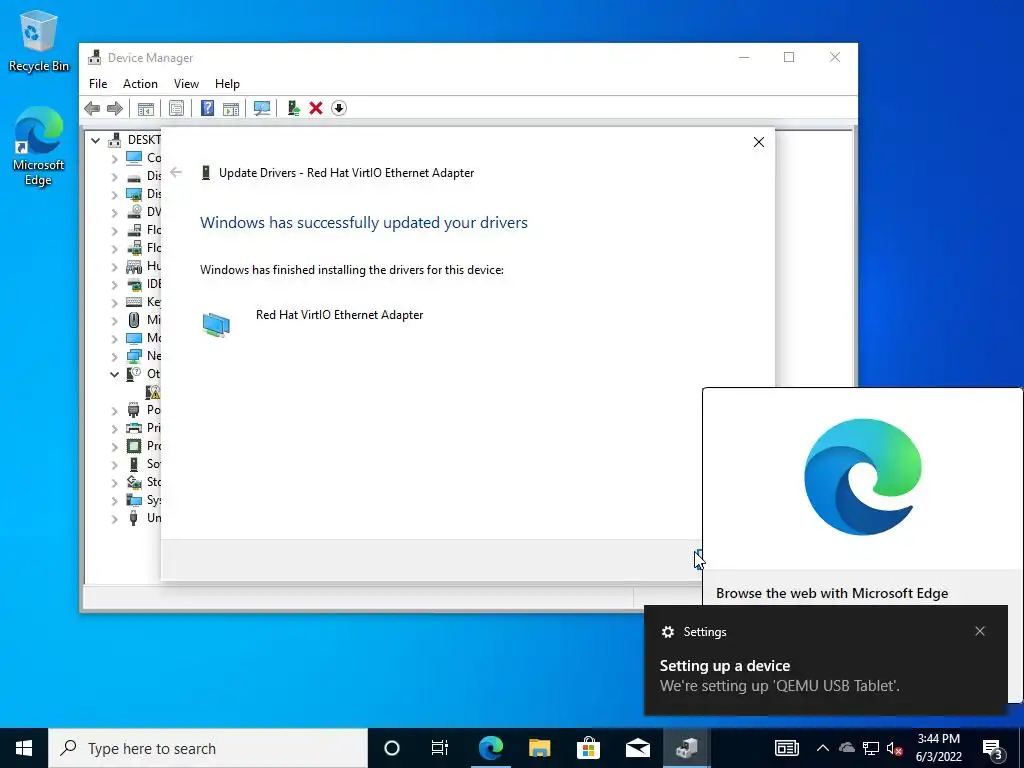Click the Update device driver toolbar icon
The height and width of the screenshot is (768, 1024).
click(x=293, y=108)
